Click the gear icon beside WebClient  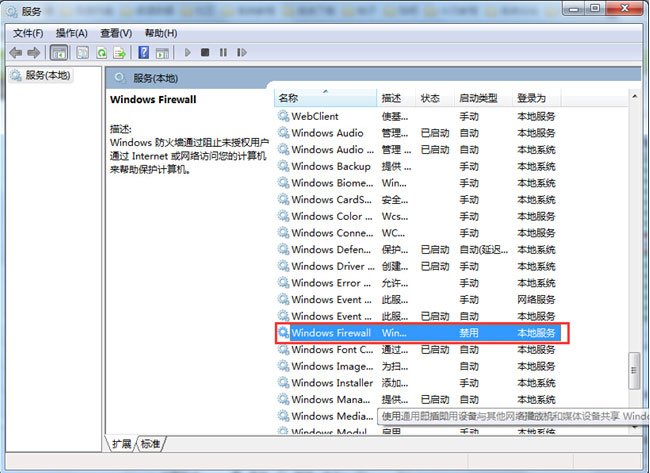(x=283, y=116)
